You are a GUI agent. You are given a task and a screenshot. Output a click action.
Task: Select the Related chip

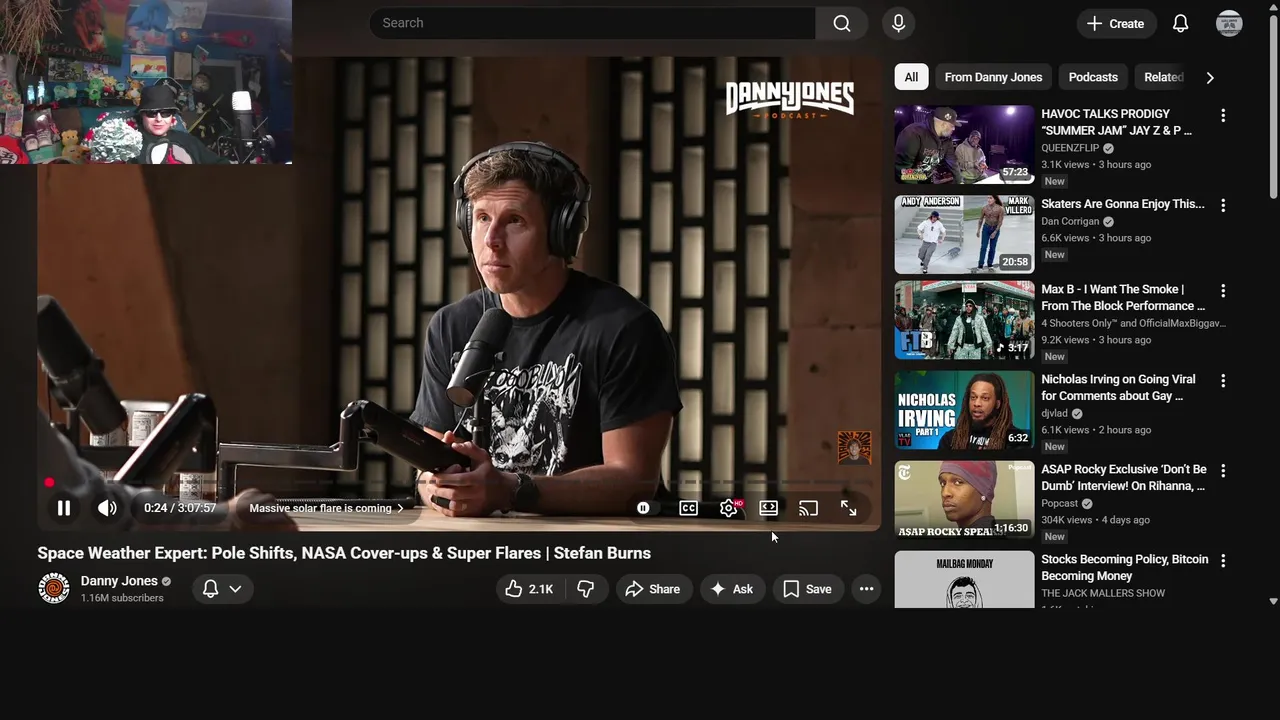(x=1163, y=77)
